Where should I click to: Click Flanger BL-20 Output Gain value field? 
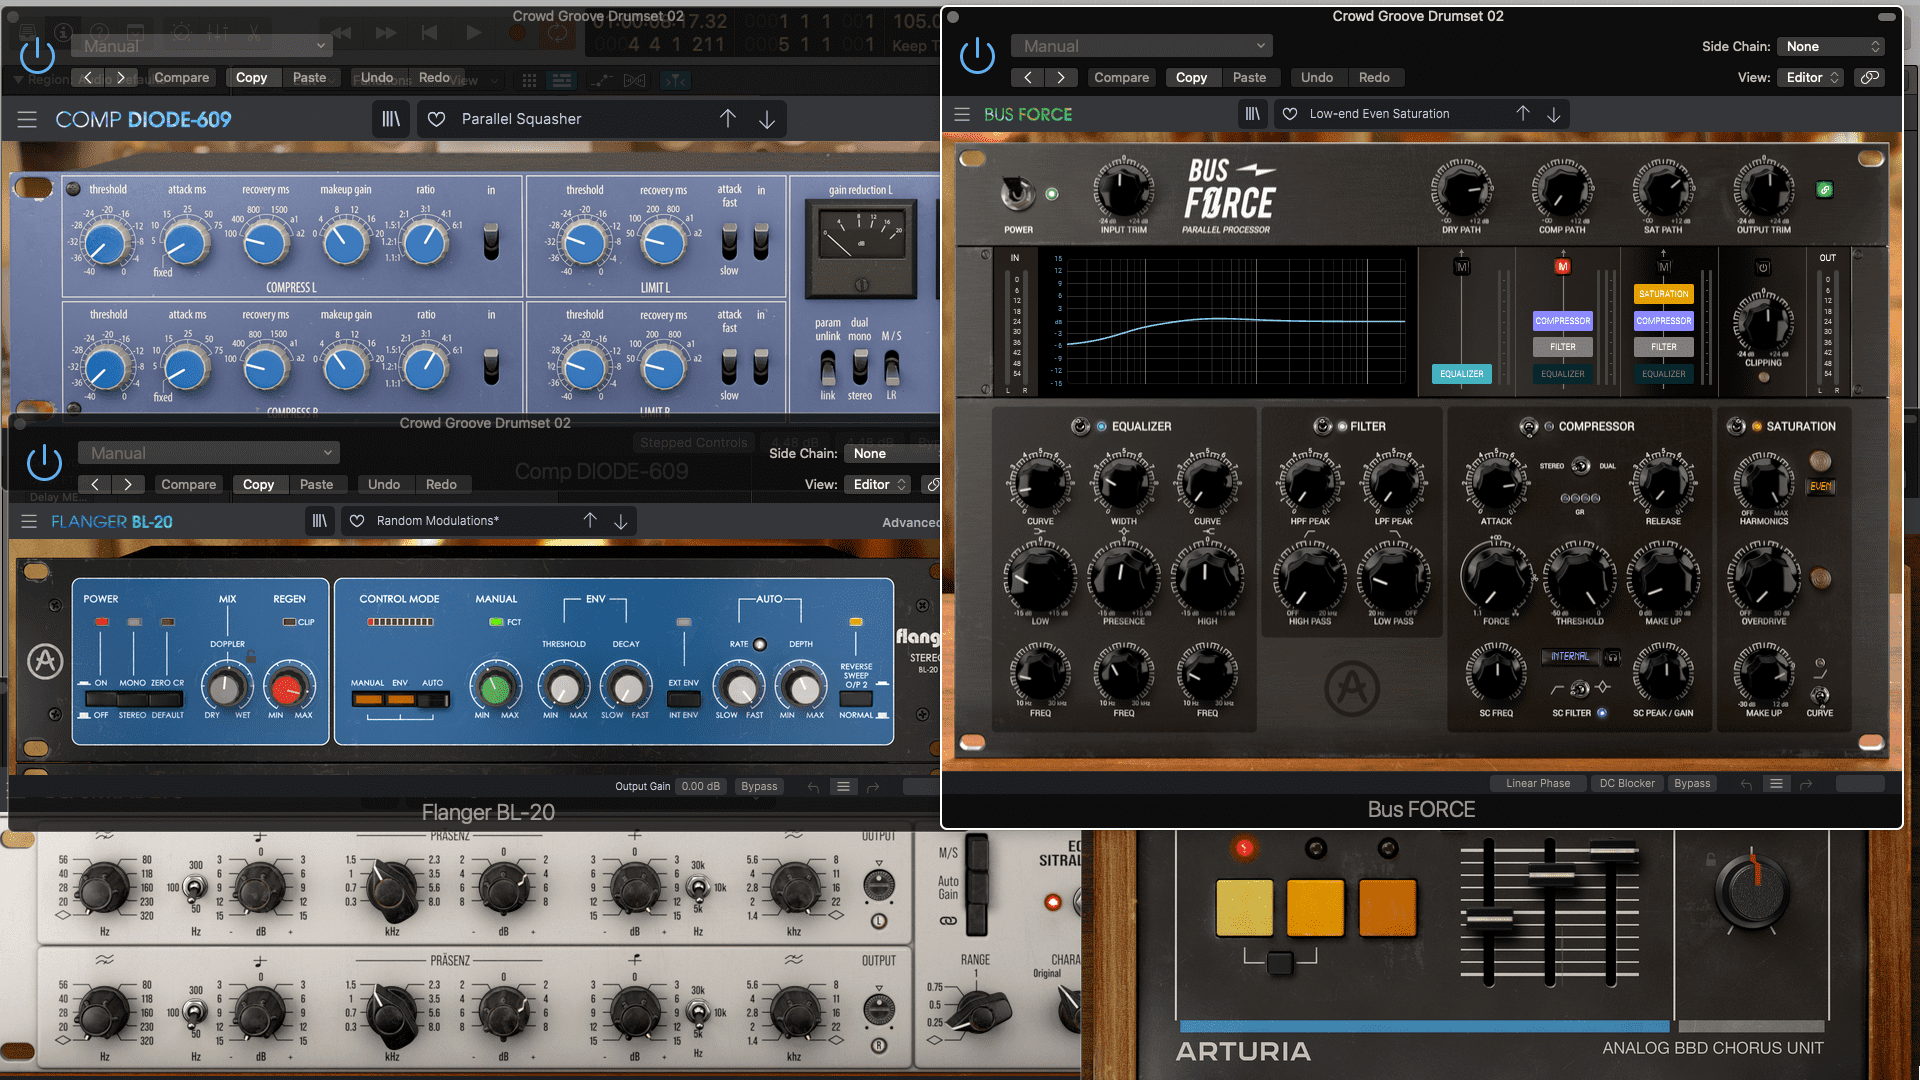(700, 787)
